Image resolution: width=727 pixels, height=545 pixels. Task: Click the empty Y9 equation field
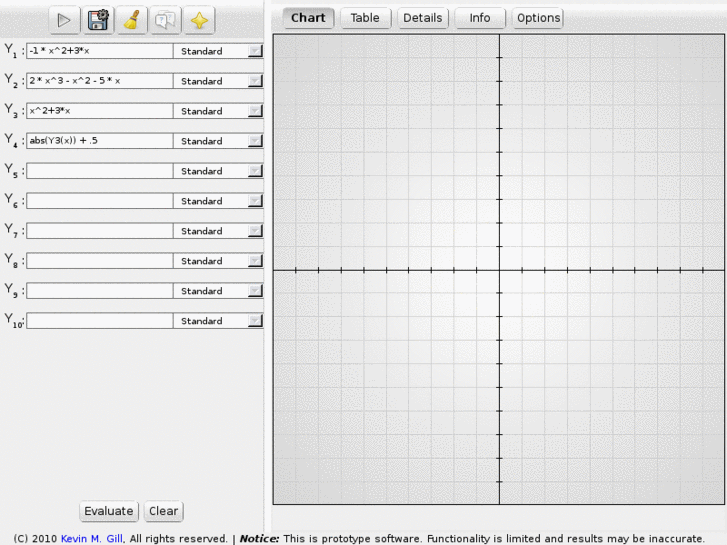coord(100,291)
